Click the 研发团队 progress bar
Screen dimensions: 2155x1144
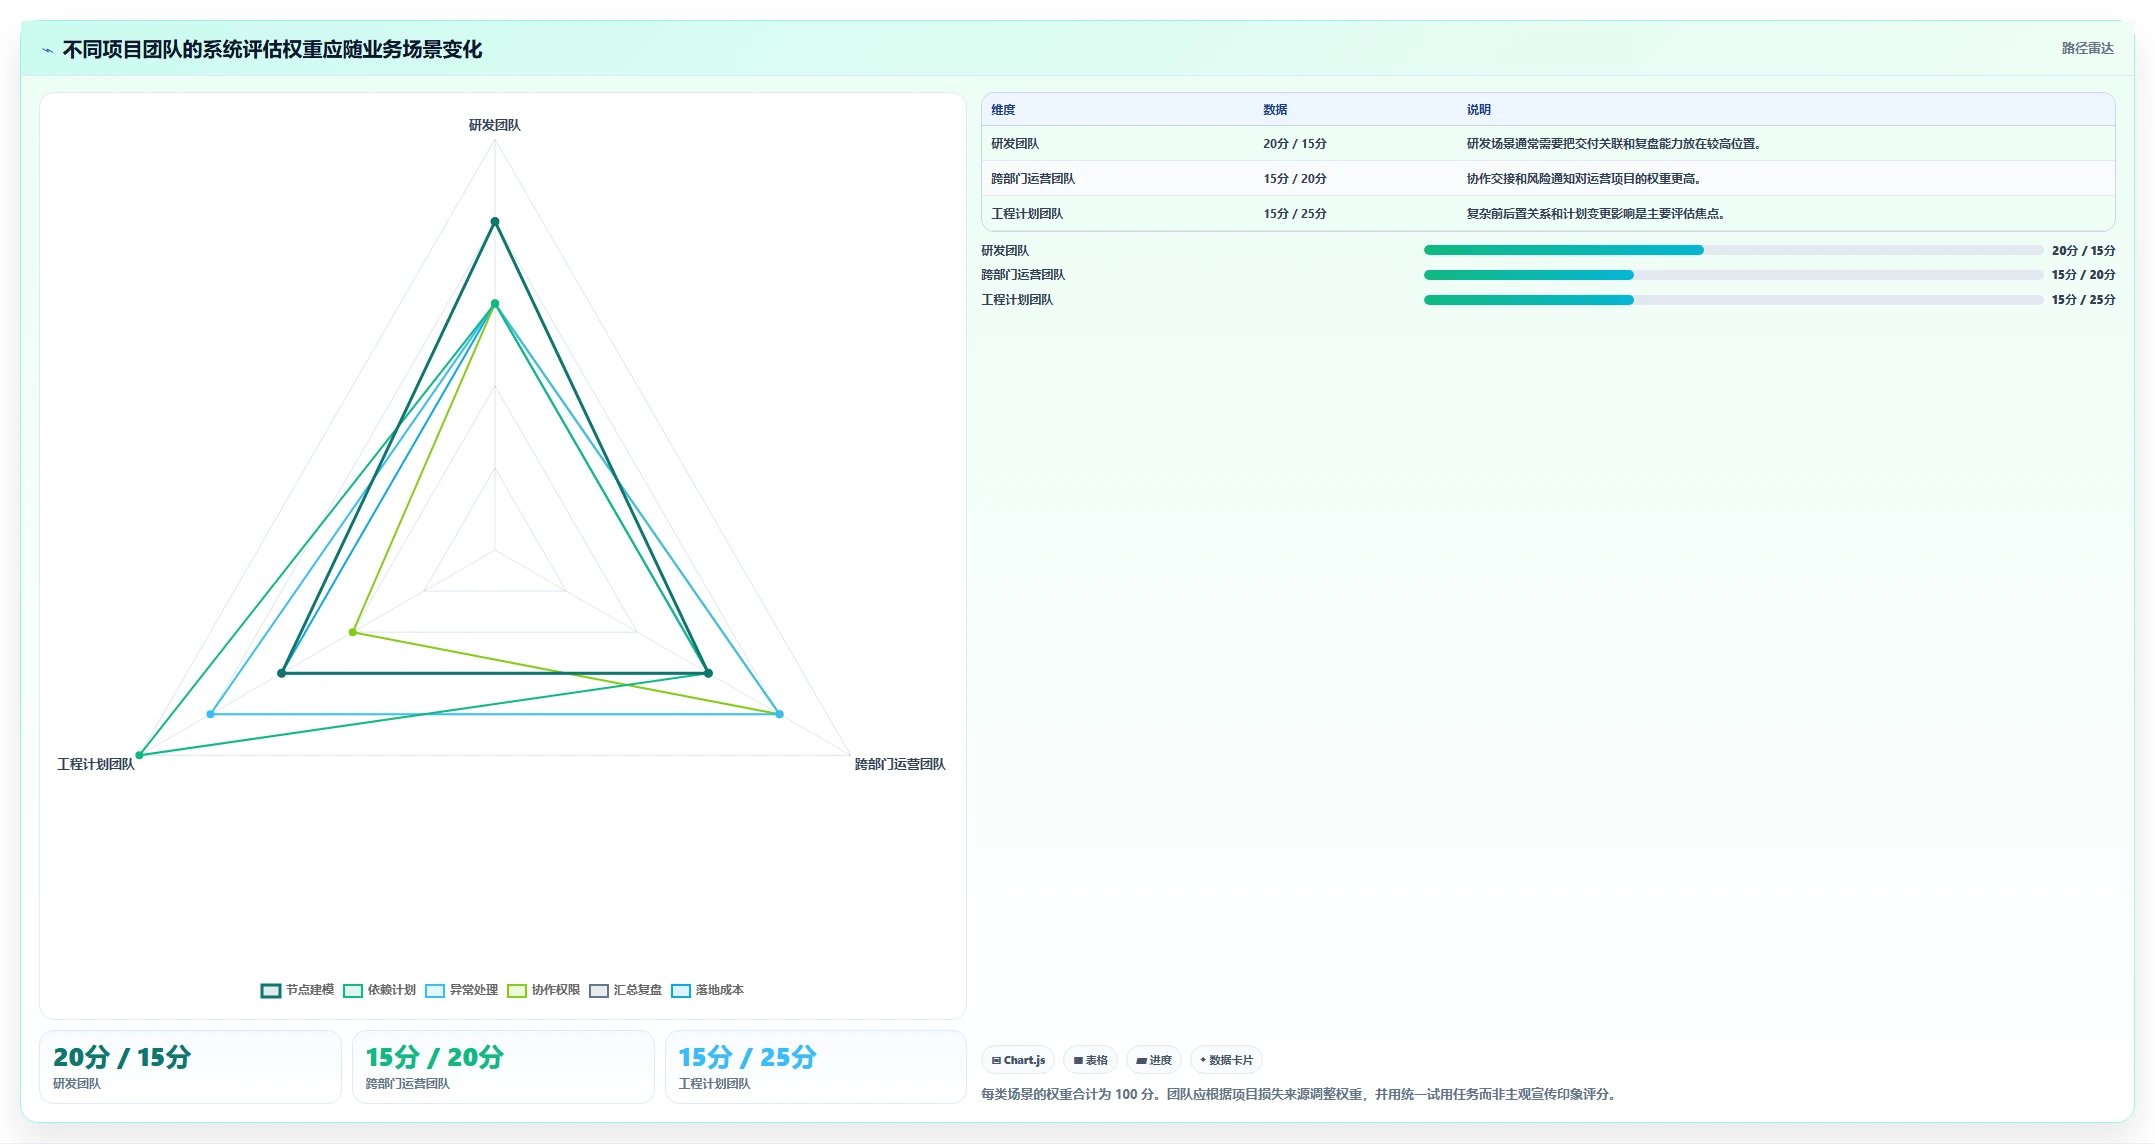pos(1733,250)
